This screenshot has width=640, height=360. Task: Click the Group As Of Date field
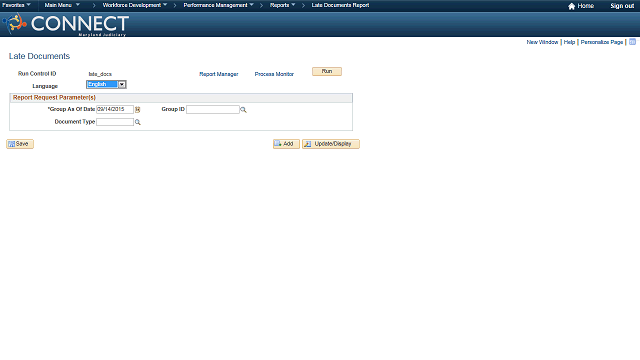115,109
